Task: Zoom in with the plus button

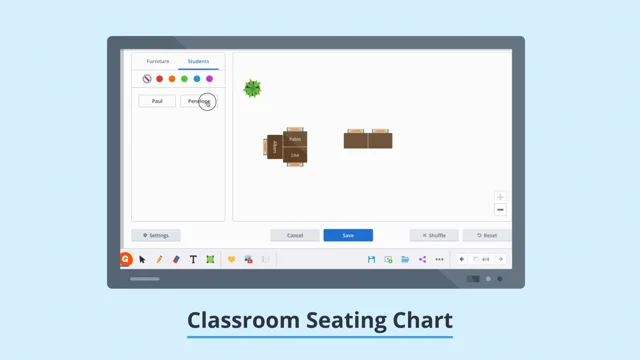Action: point(500,197)
